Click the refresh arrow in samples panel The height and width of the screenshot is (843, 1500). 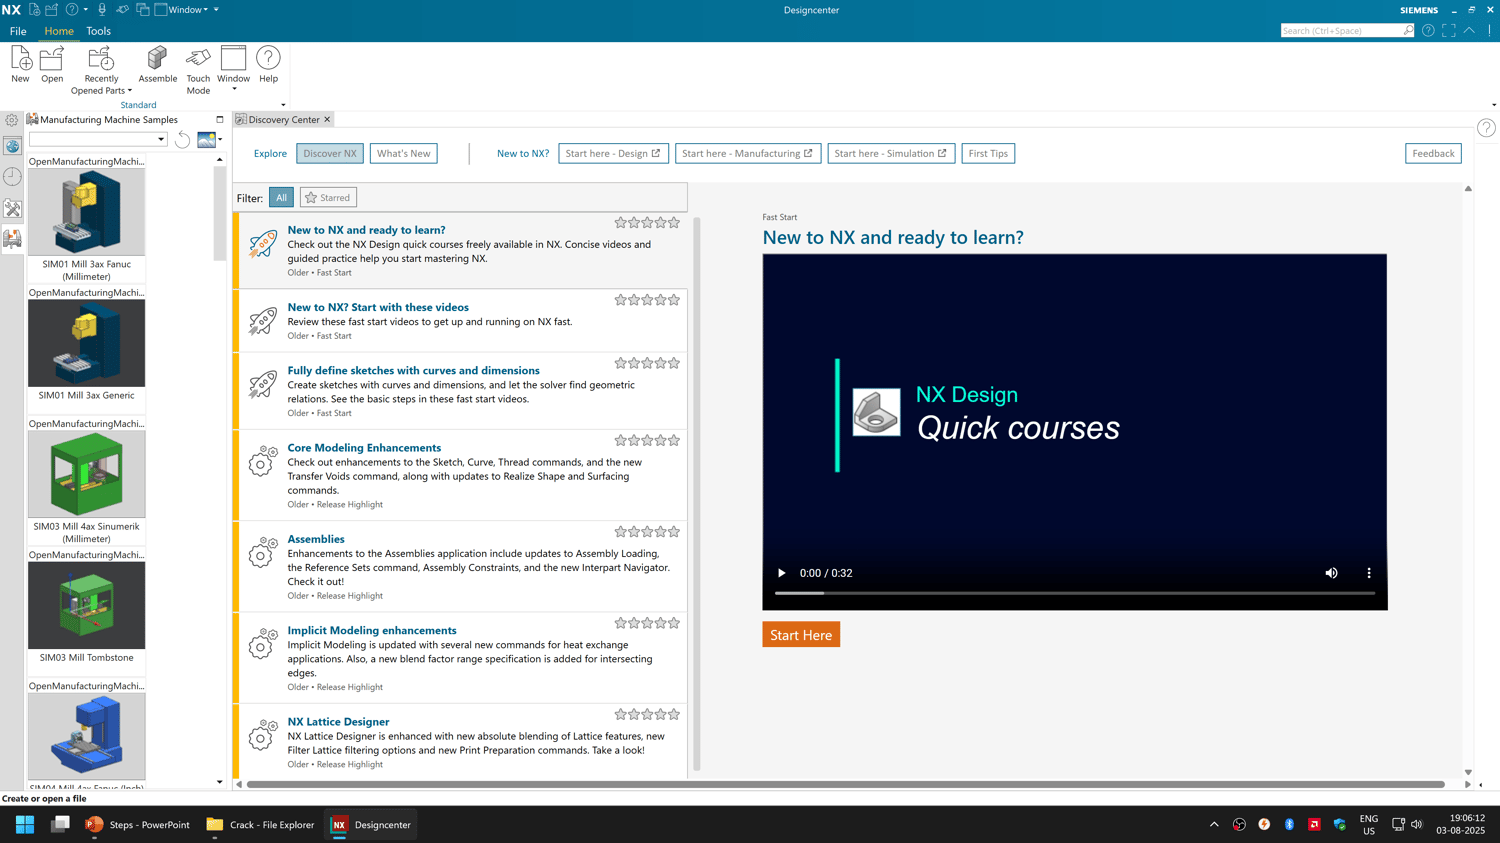coord(182,140)
